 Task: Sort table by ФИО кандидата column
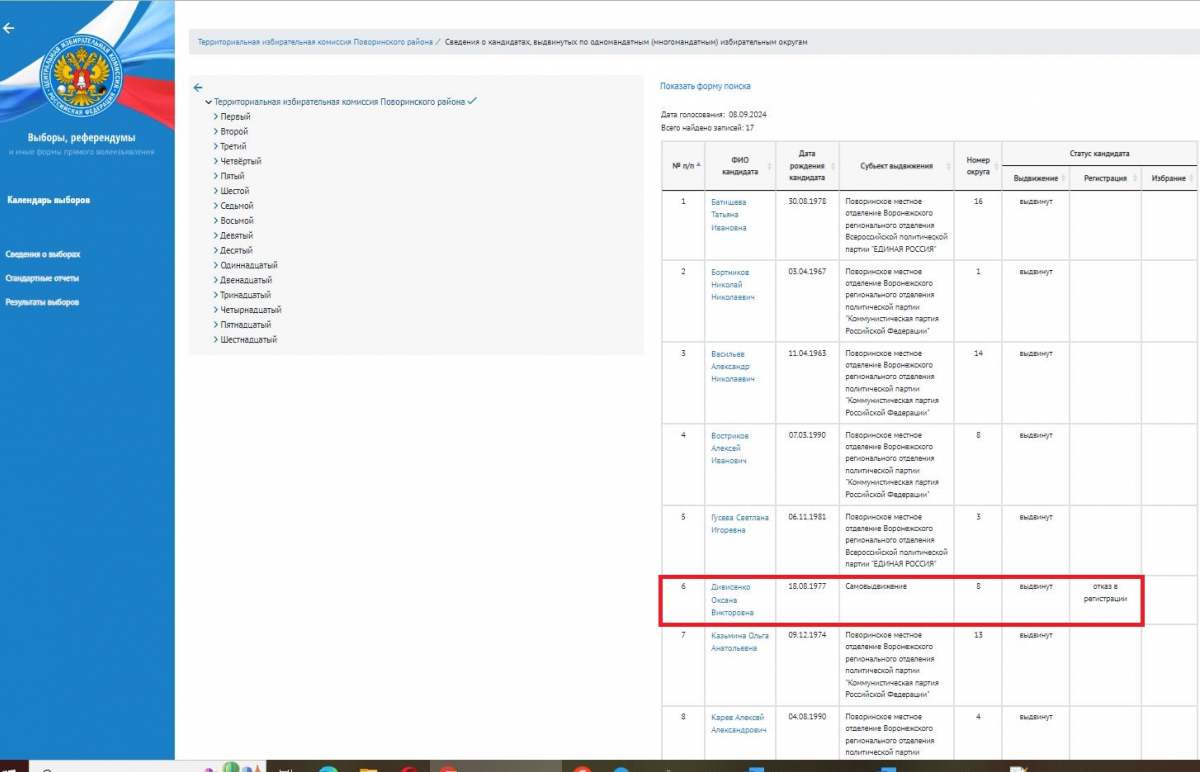(x=740, y=166)
